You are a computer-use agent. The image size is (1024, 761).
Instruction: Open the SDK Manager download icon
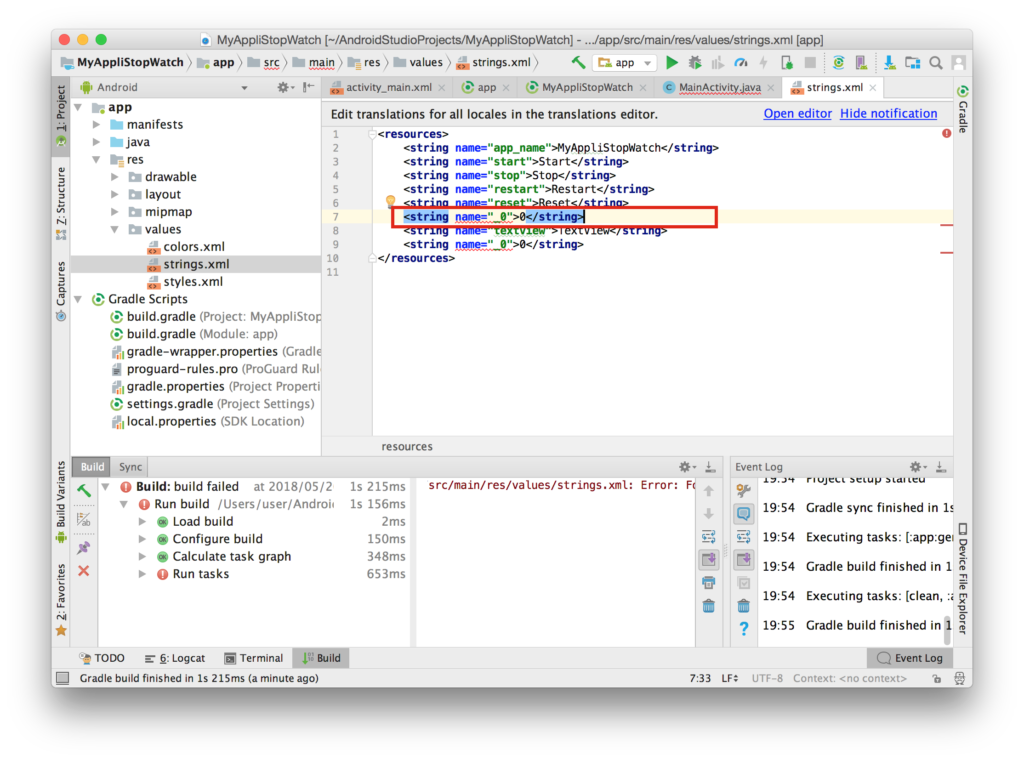889,63
